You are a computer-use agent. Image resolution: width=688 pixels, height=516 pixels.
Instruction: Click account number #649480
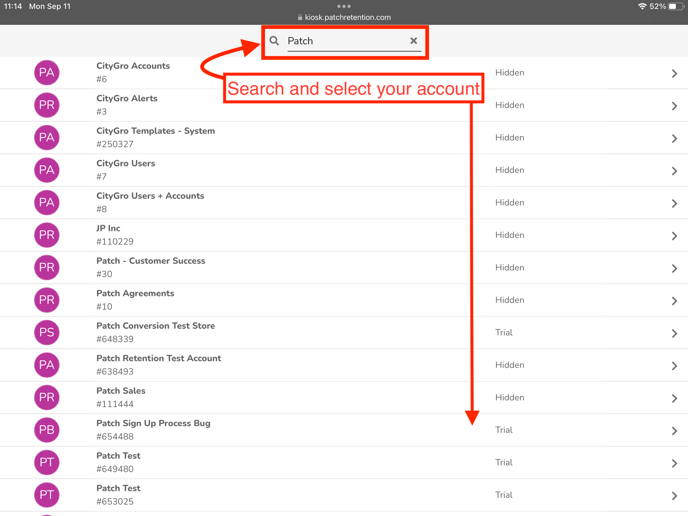pos(115,469)
